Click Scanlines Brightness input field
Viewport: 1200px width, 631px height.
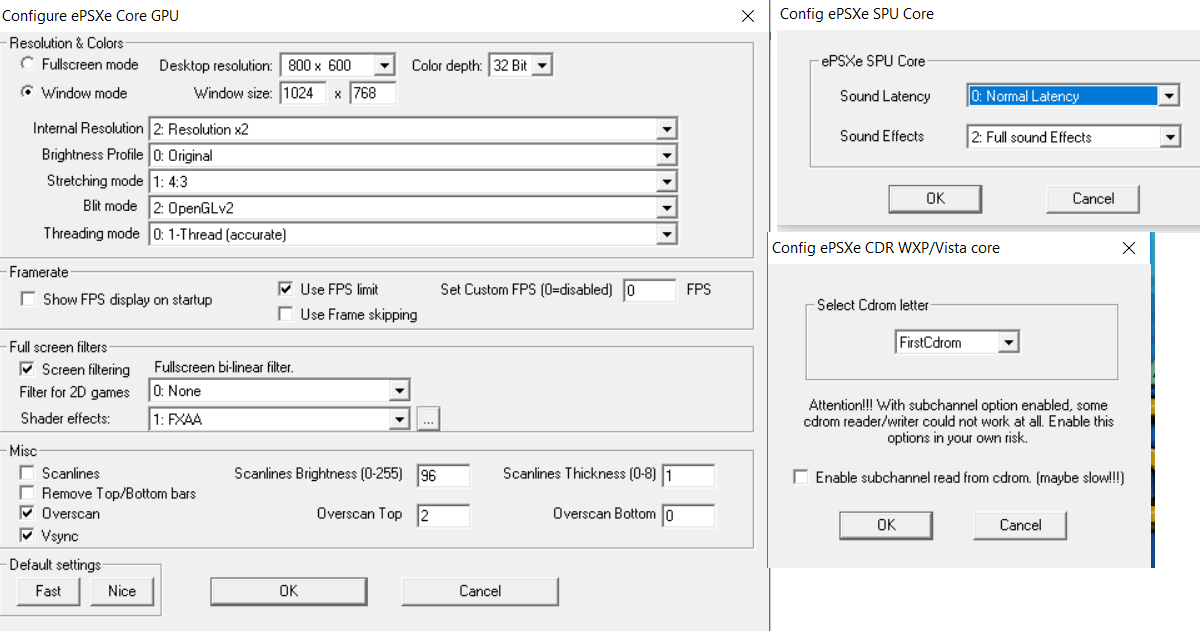click(443, 475)
